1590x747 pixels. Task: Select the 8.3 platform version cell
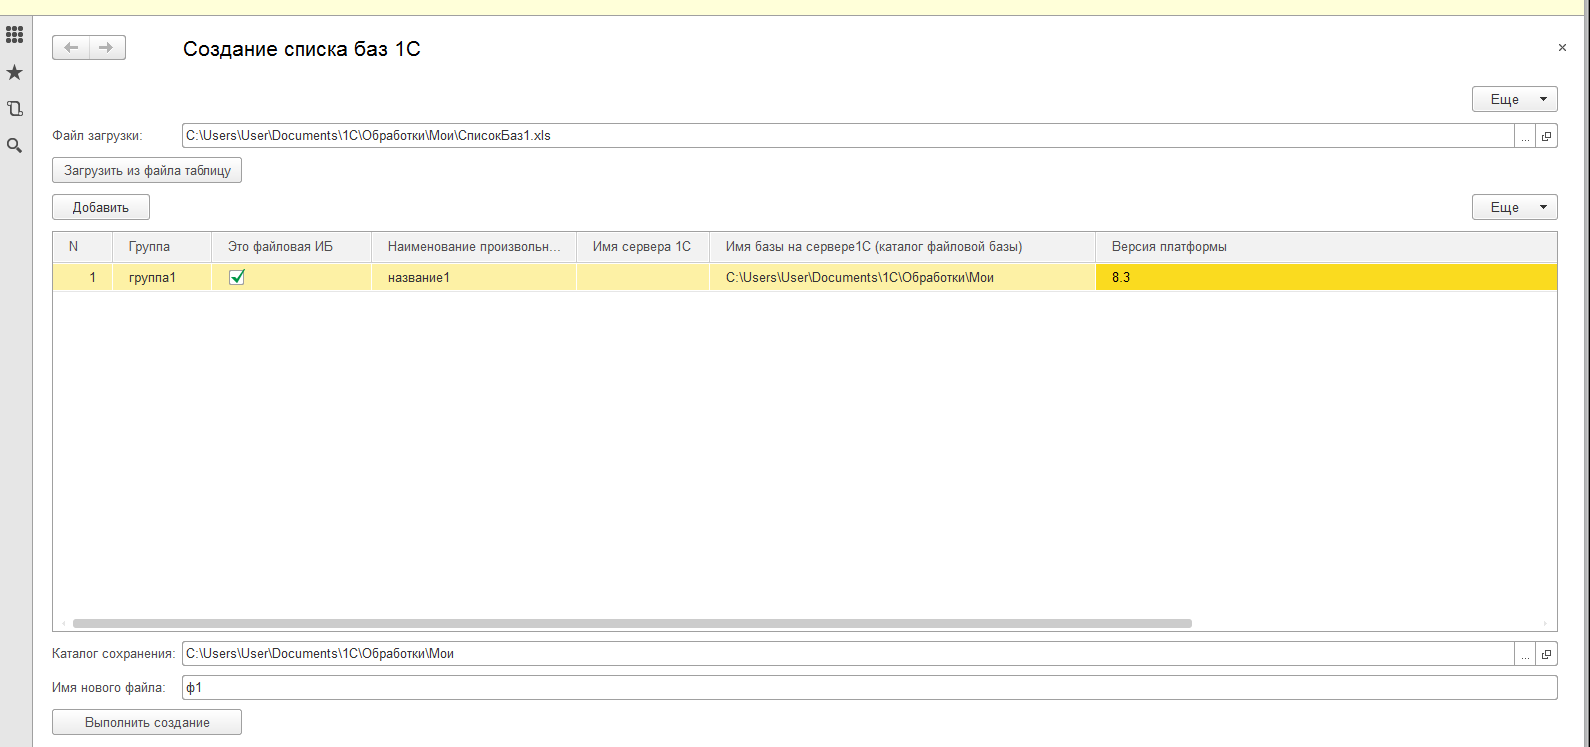tap(1326, 277)
